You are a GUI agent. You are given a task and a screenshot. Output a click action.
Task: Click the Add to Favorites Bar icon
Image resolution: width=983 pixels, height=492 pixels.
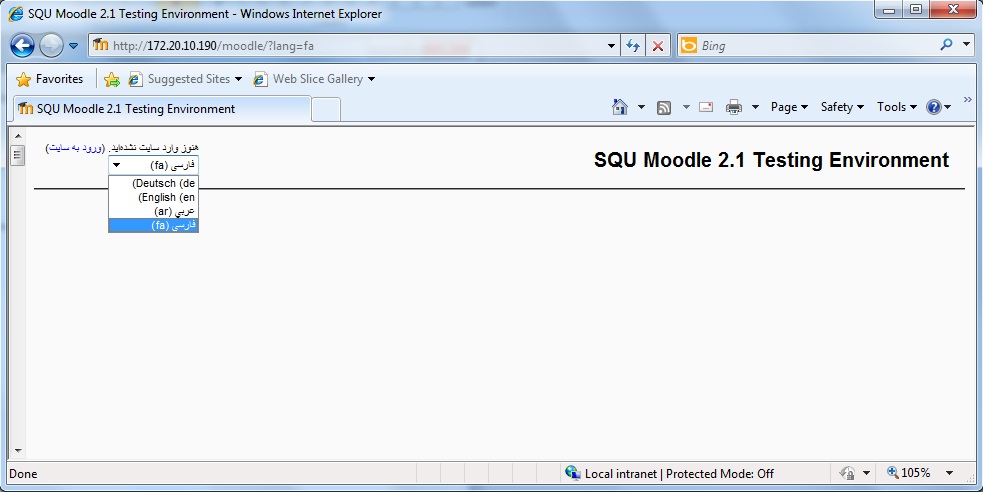(x=112, y=79)
